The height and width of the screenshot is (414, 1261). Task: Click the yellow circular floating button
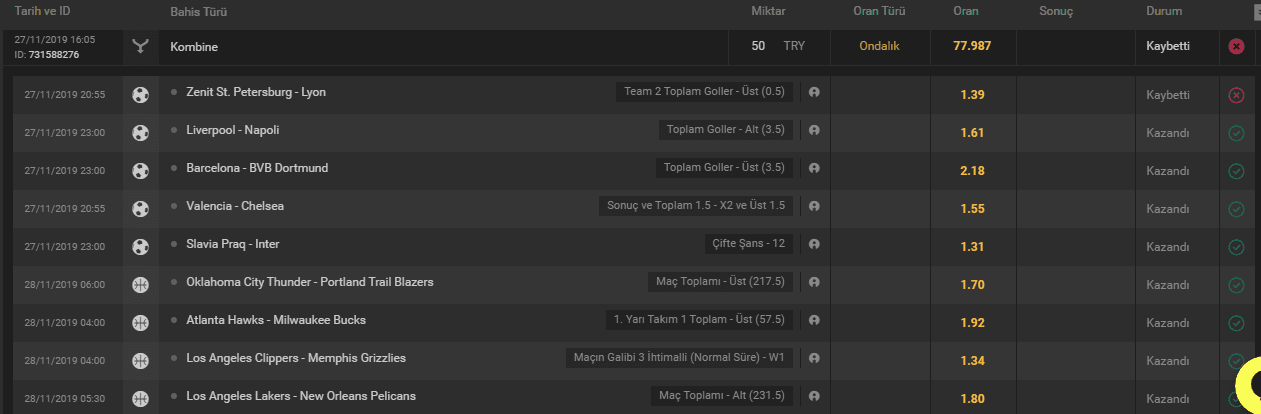tap(1250, 384)
